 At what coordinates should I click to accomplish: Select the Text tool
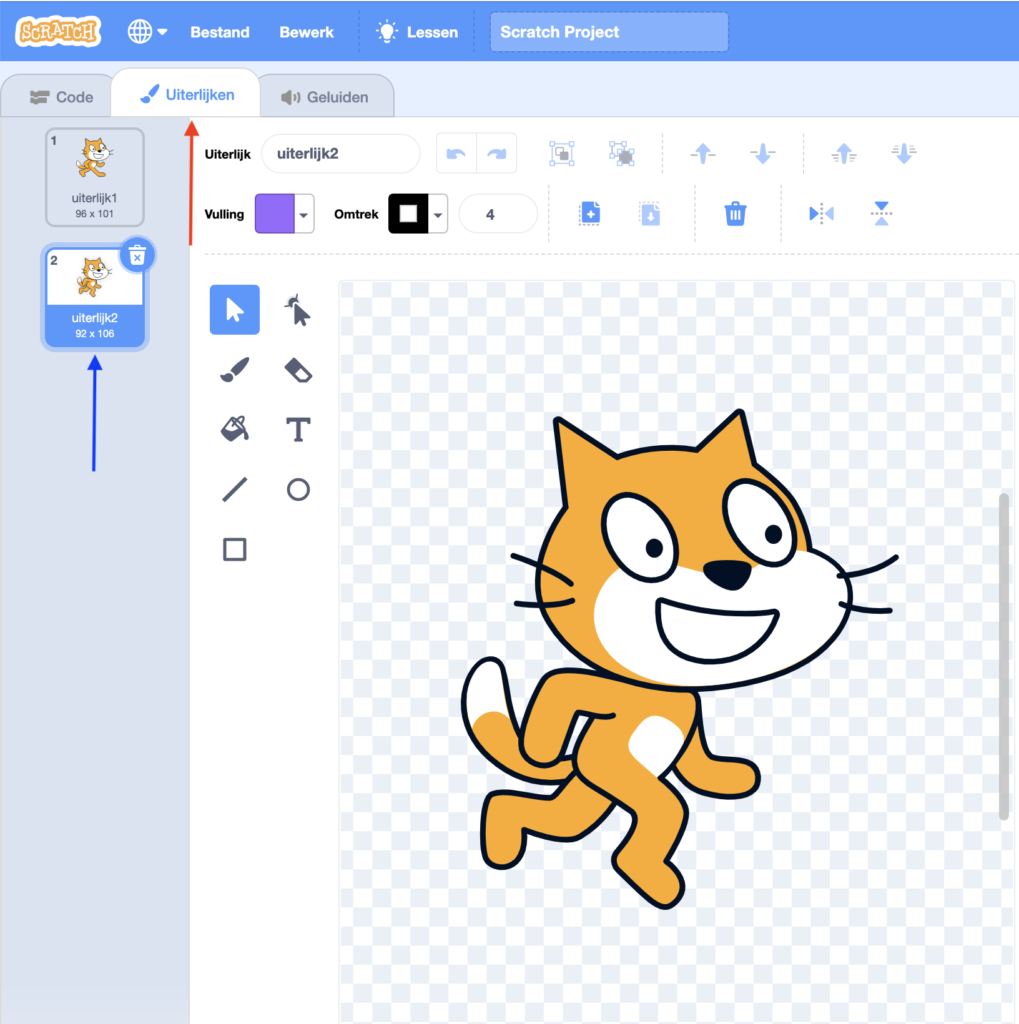click(x=298, y=430)
